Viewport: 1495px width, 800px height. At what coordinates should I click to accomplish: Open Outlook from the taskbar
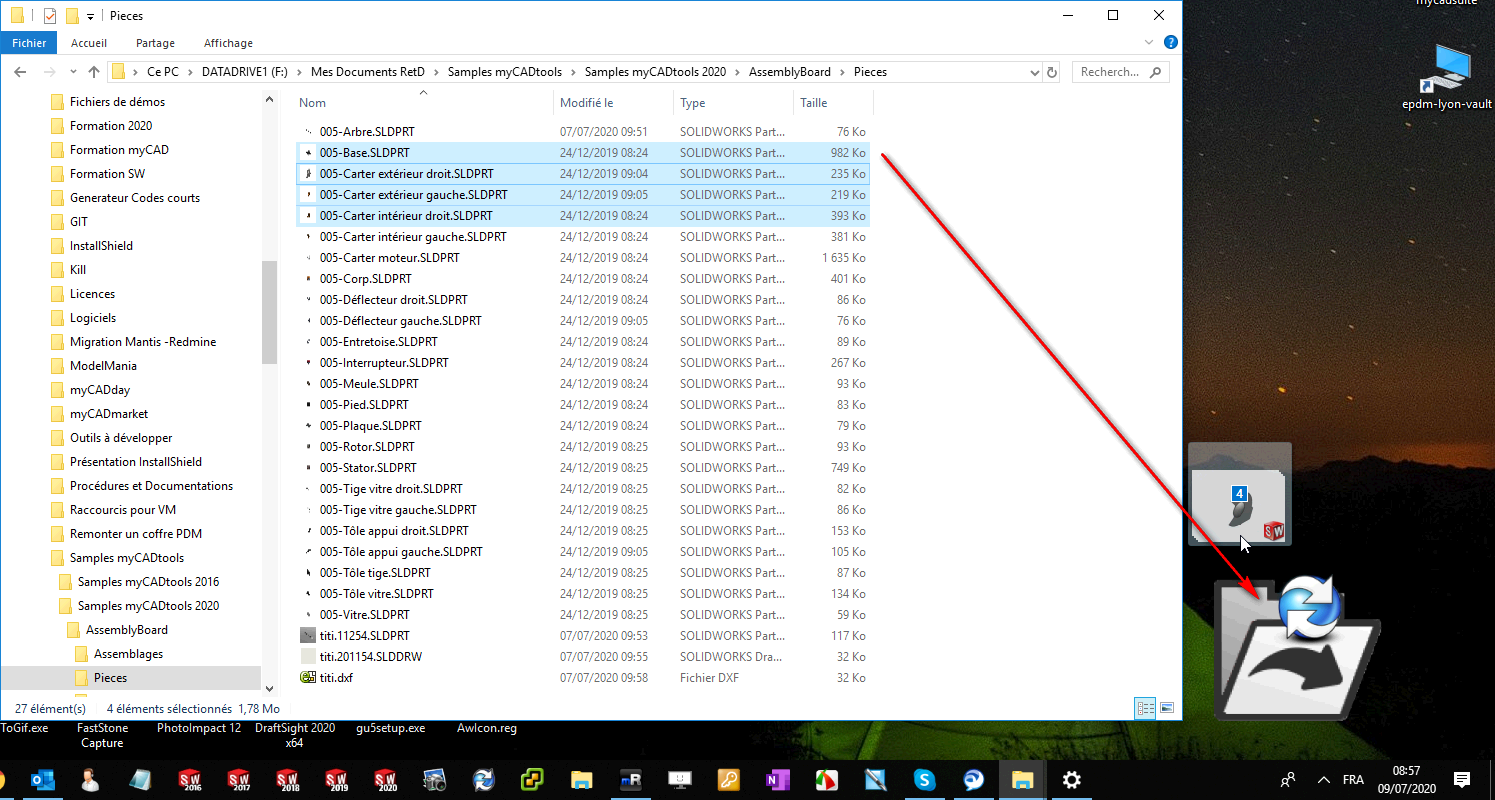(43, 780)
